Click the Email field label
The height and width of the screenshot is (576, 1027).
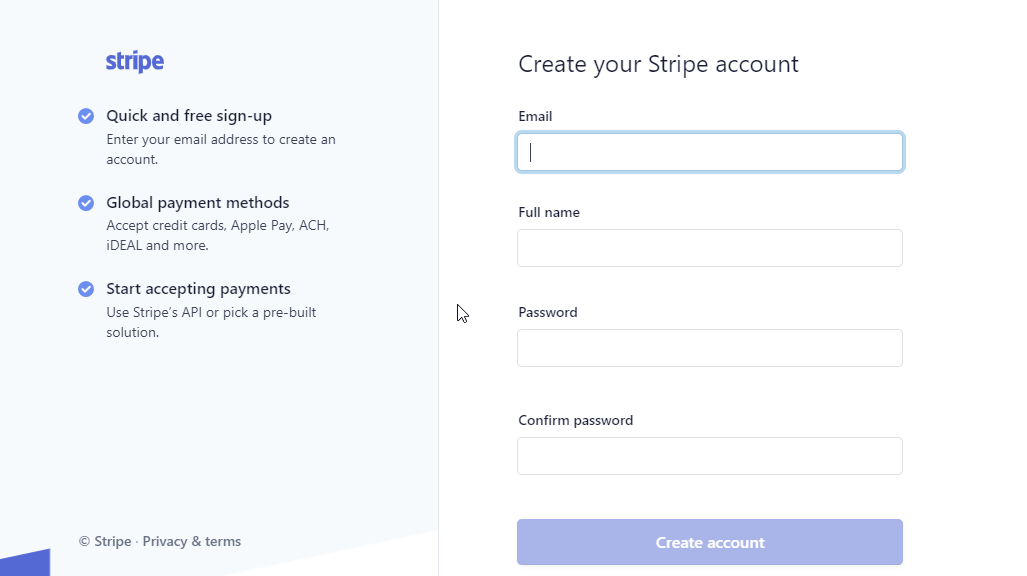pyautogui.click(x=535, y=116)
